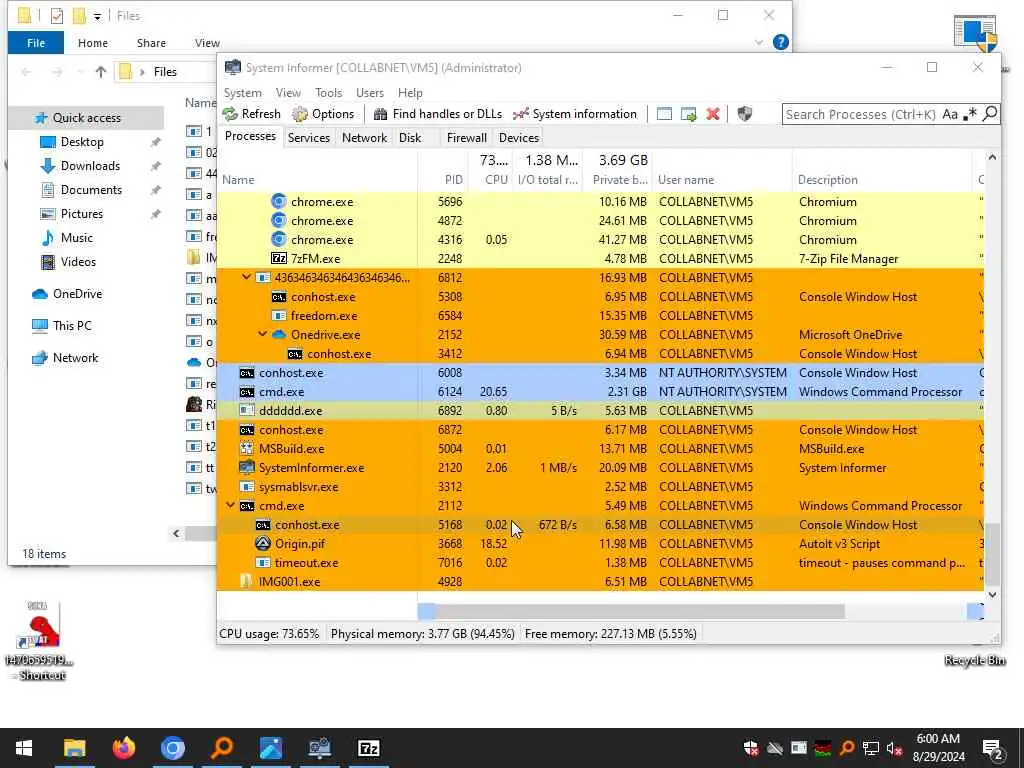Switch to the Firewall tab

466,138
